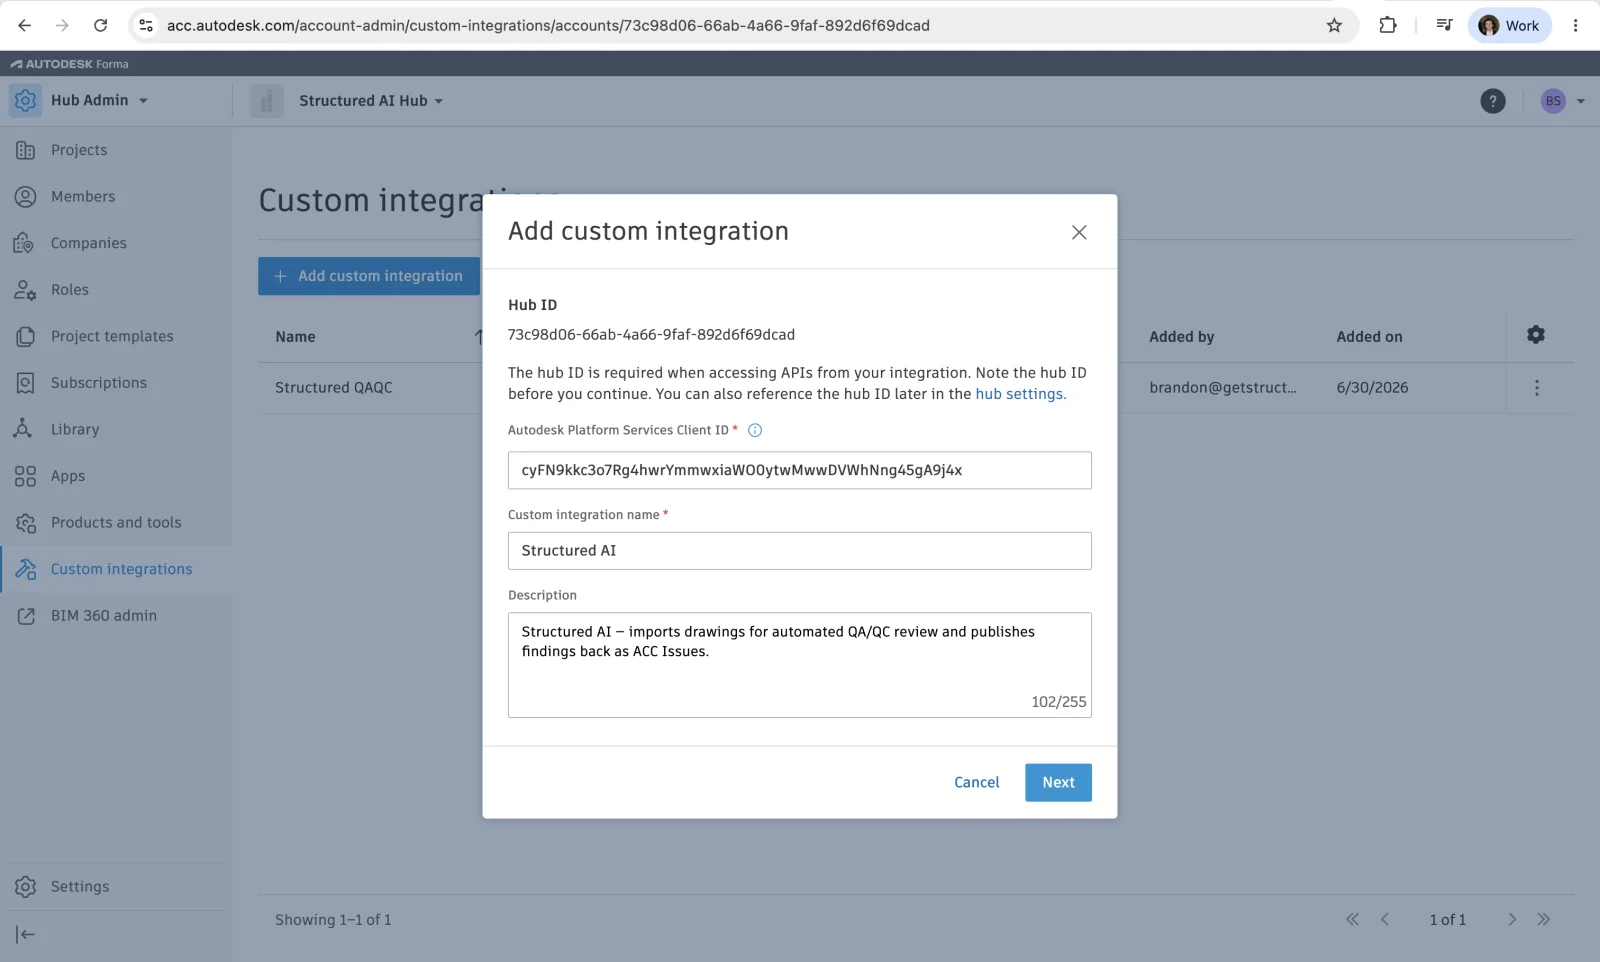Open the help question mark icon

coord(1492,101)
